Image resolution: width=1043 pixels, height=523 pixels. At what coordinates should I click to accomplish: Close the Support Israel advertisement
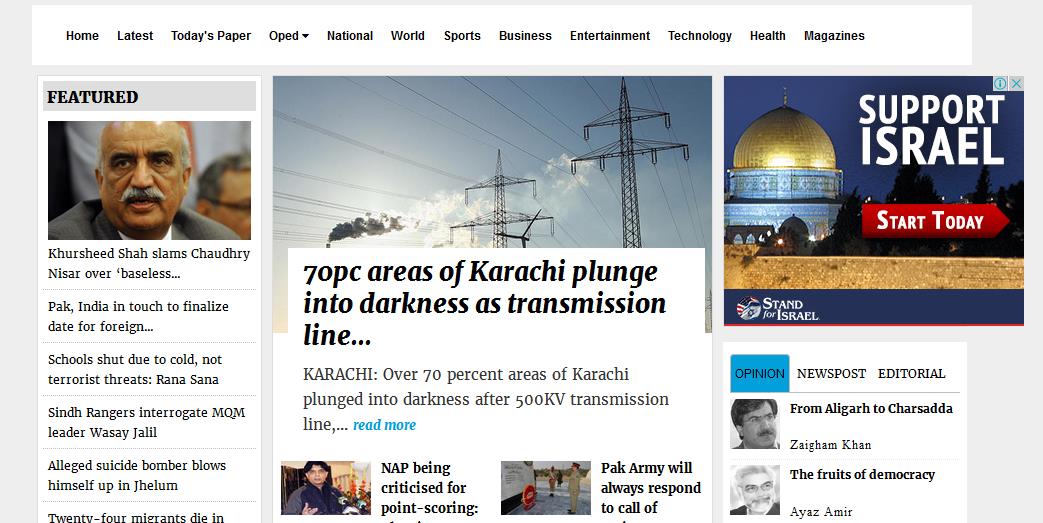click(x=1016, y=83)
